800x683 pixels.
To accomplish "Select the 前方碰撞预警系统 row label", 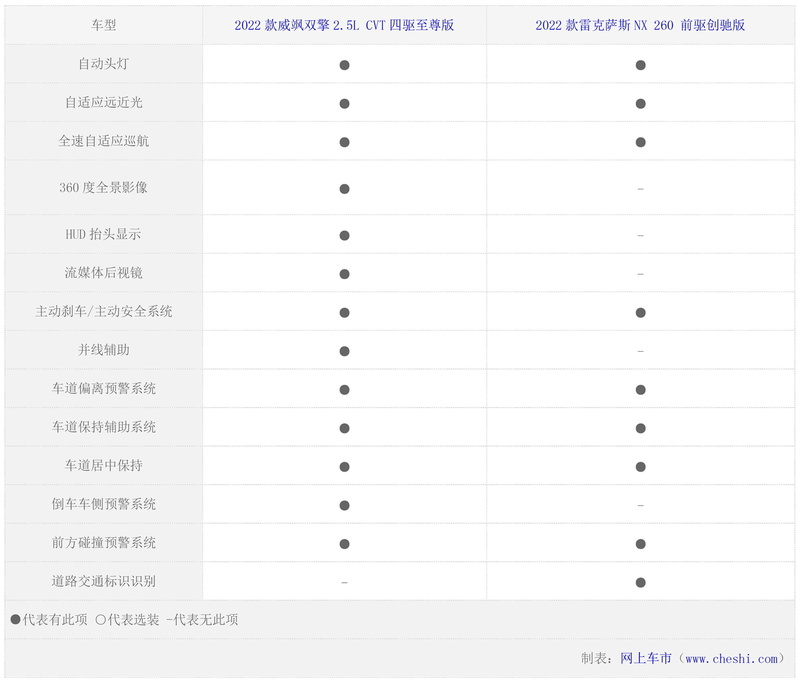I will tap(104, 543).
